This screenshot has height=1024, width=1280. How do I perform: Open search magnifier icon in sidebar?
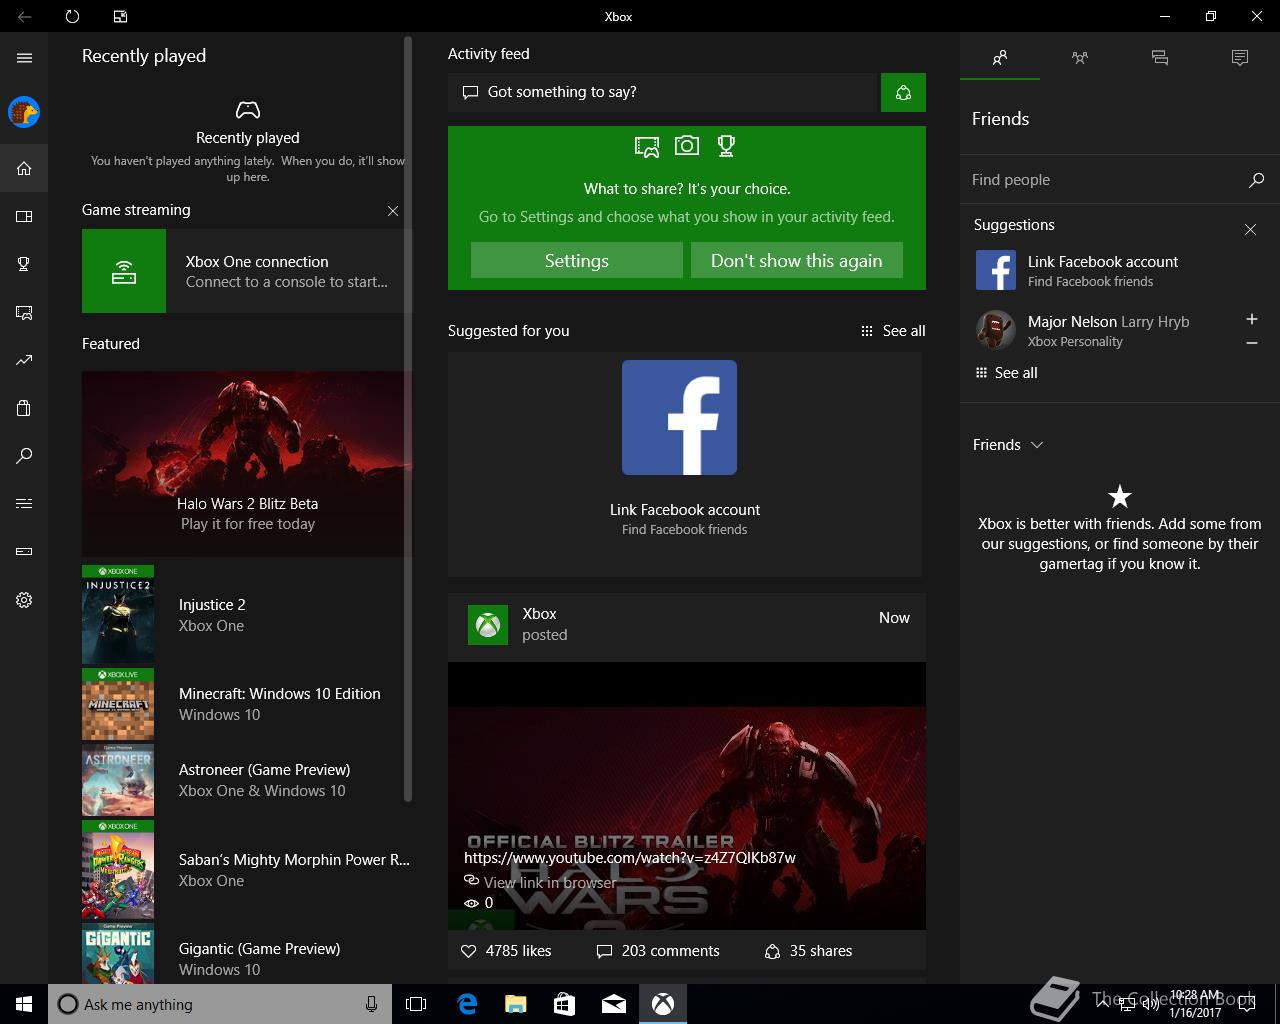[24, 456]
